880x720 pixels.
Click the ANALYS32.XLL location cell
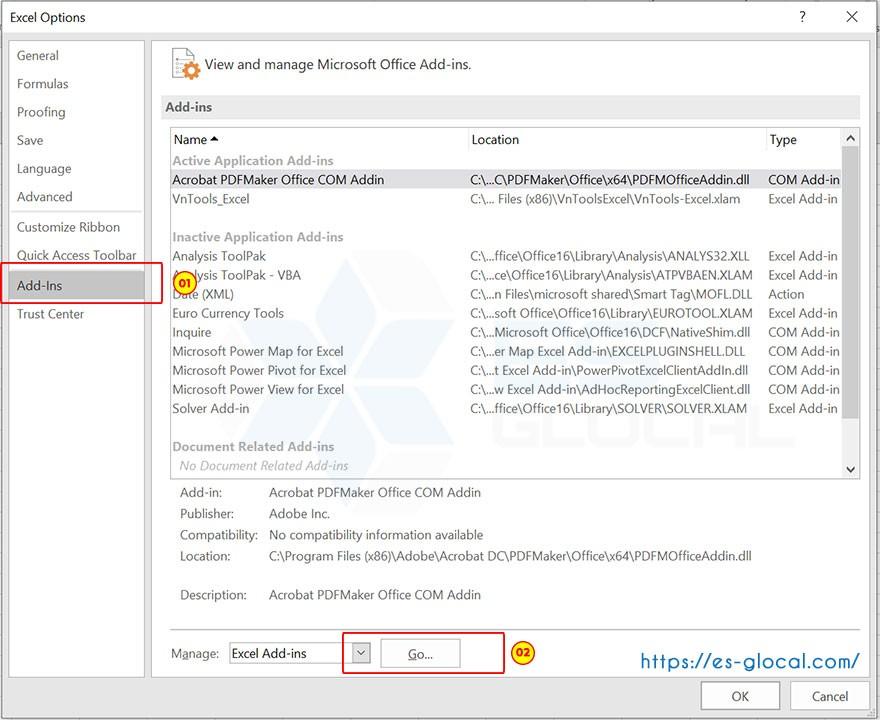click(609, 256)
